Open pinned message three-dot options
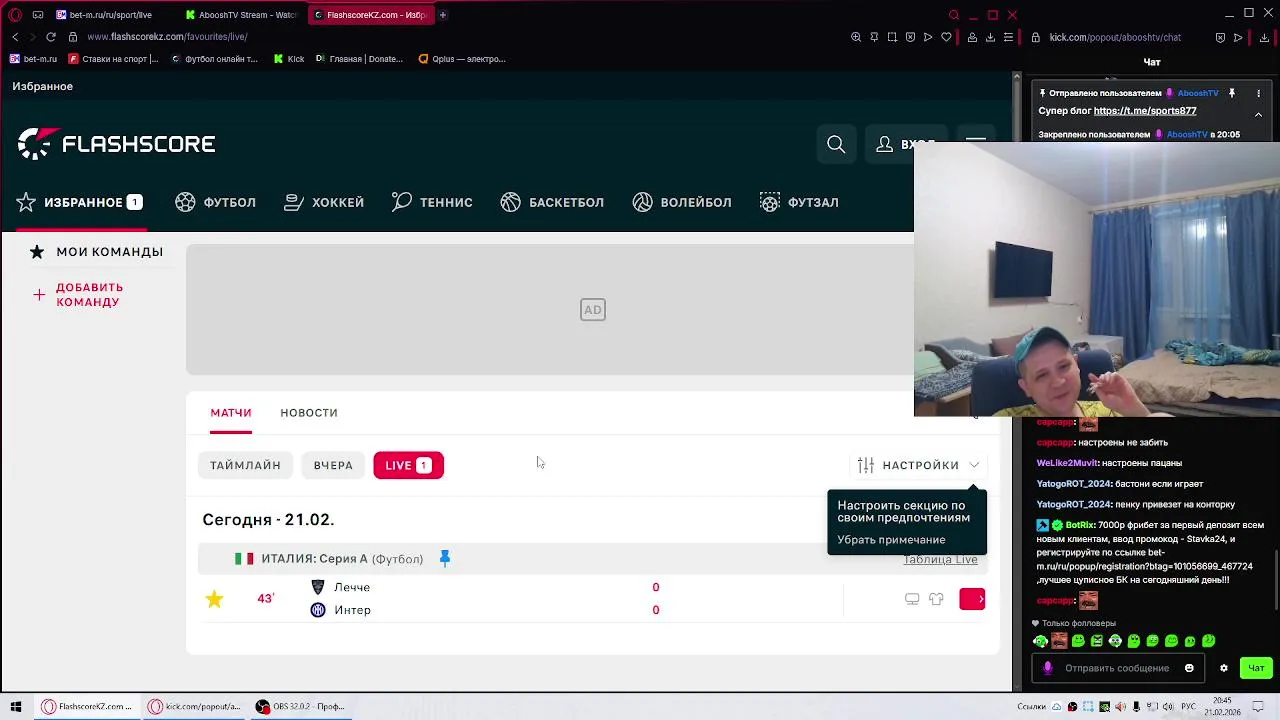The height and width of the screenshot is (720, 1280). tap(1258, 93)
